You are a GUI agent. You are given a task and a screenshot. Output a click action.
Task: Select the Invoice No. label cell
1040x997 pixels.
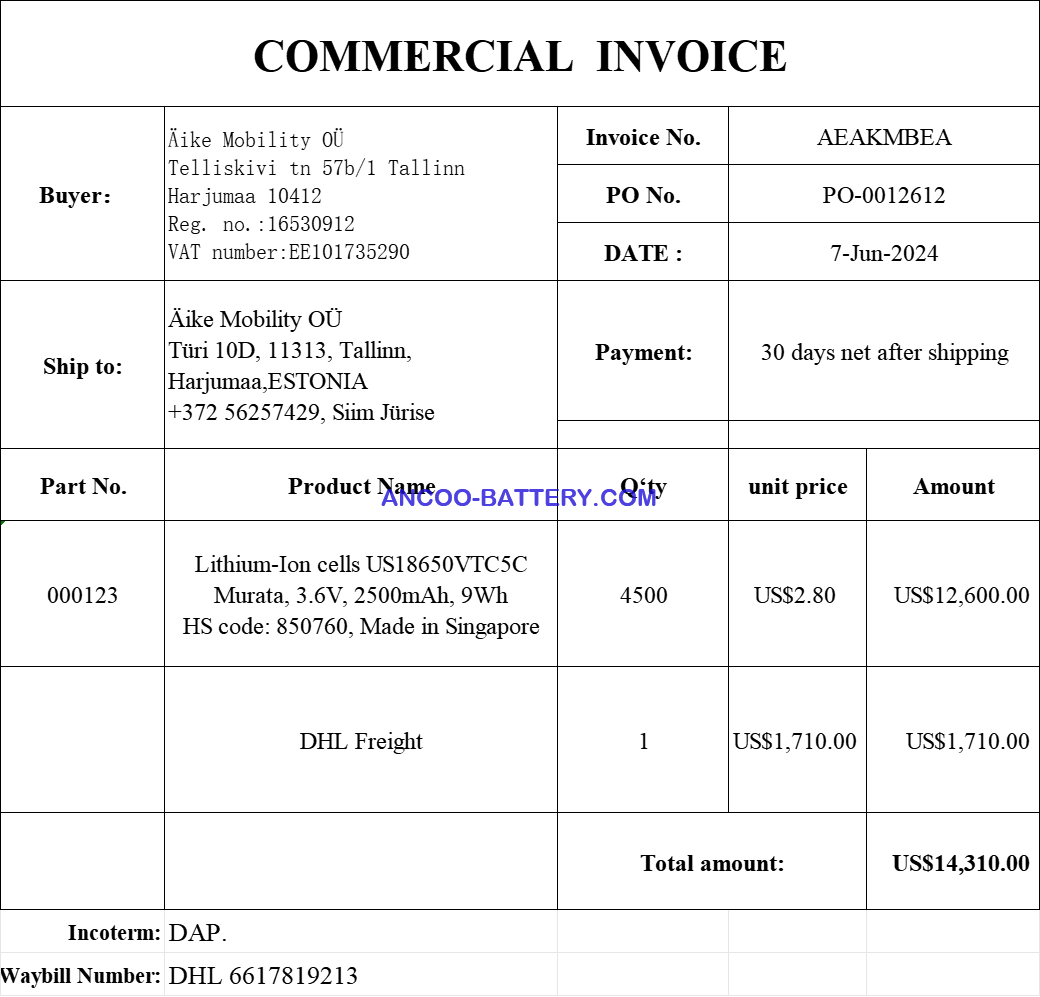pos(643,136)
